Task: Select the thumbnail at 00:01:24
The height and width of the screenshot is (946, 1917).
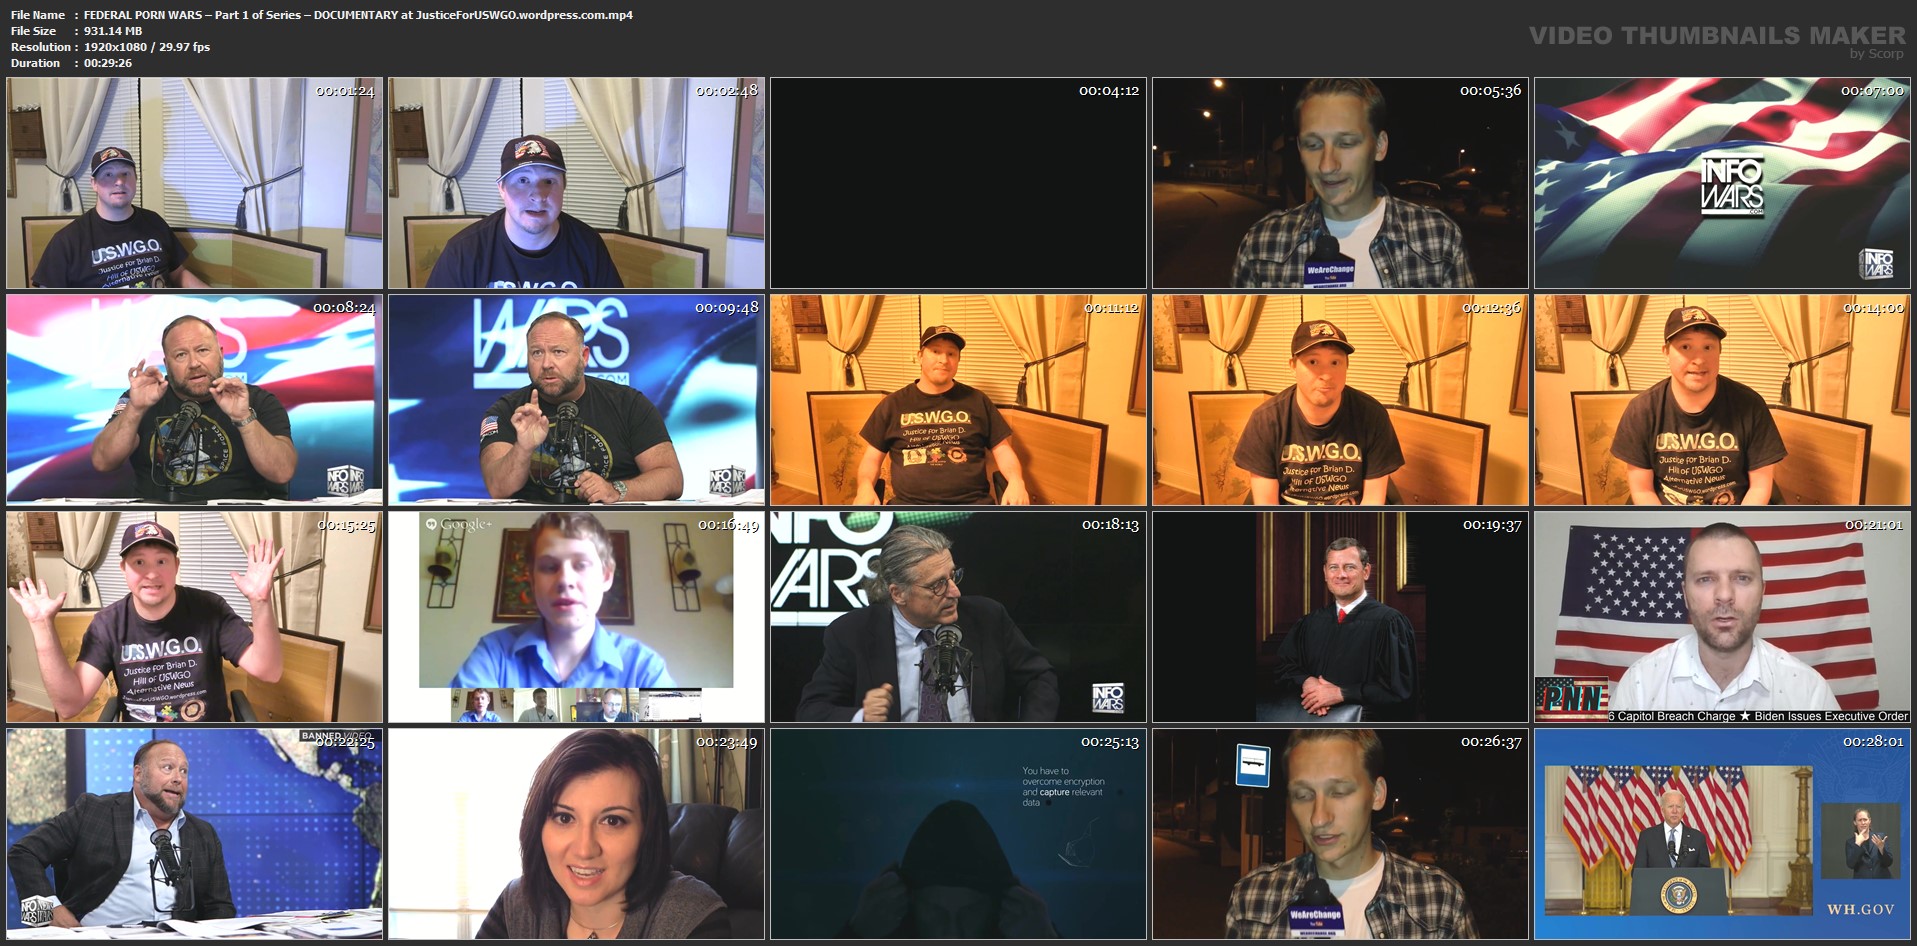Action: [195, 183]
